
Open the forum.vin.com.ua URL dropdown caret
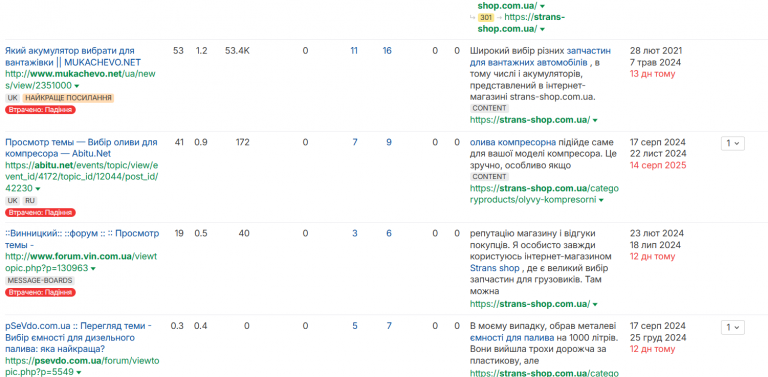point(93,269)
